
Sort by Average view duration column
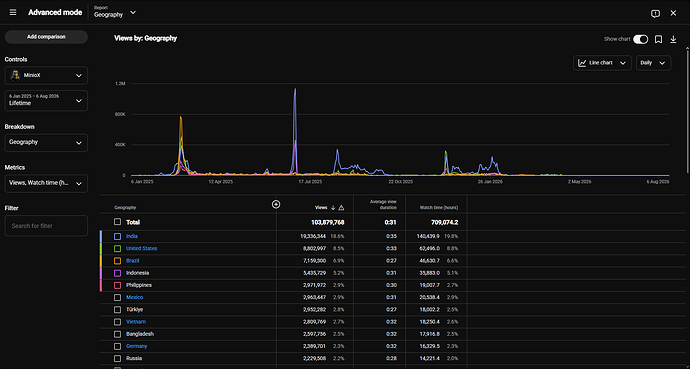click(x=383, y=205)
